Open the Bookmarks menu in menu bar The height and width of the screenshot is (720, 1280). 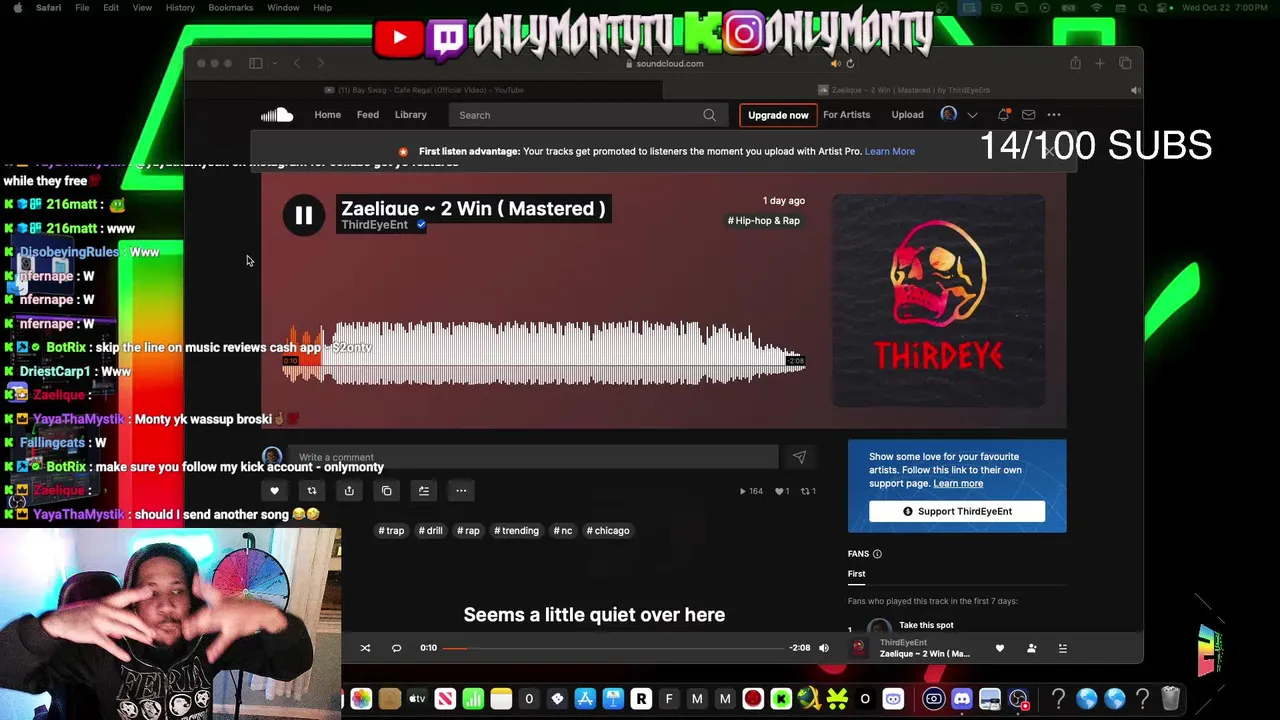[x=231, y=8]
